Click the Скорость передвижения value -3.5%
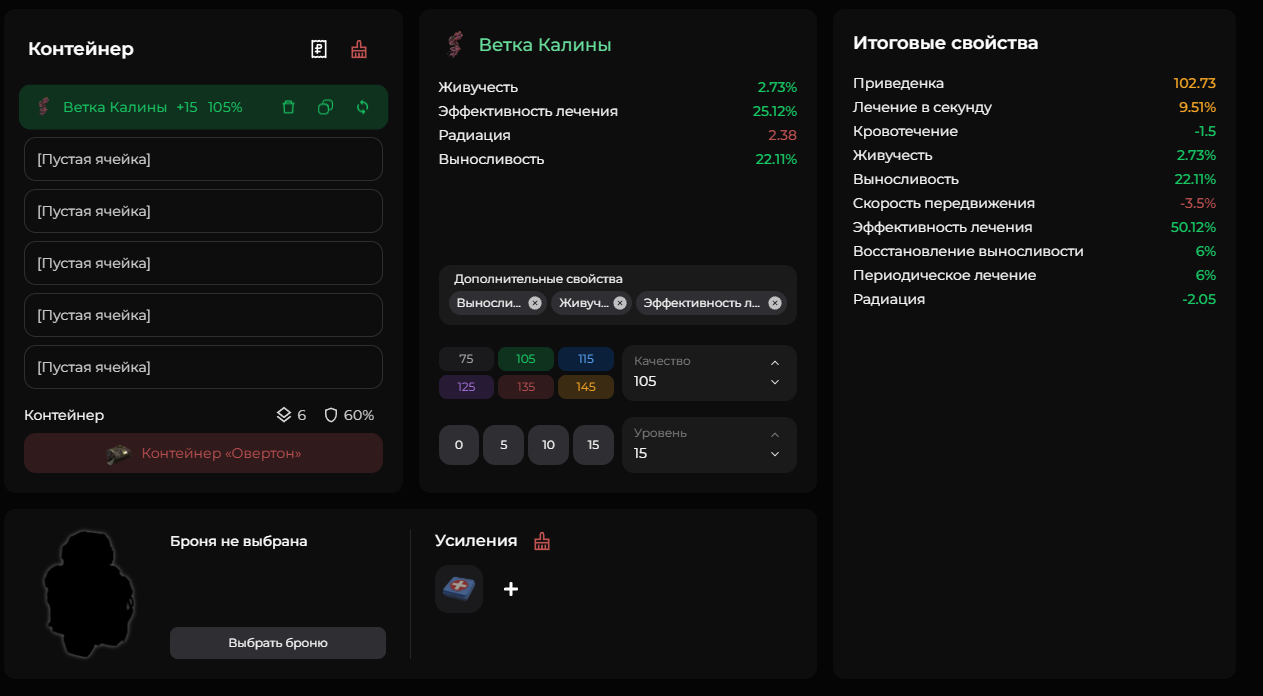Screen dimensions: 1263x696 pyautogui.click(x=1198, y=203)
